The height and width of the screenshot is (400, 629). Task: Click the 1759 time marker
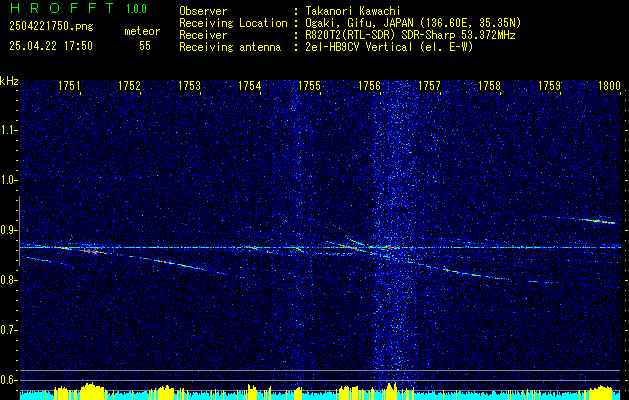[550, 85]
